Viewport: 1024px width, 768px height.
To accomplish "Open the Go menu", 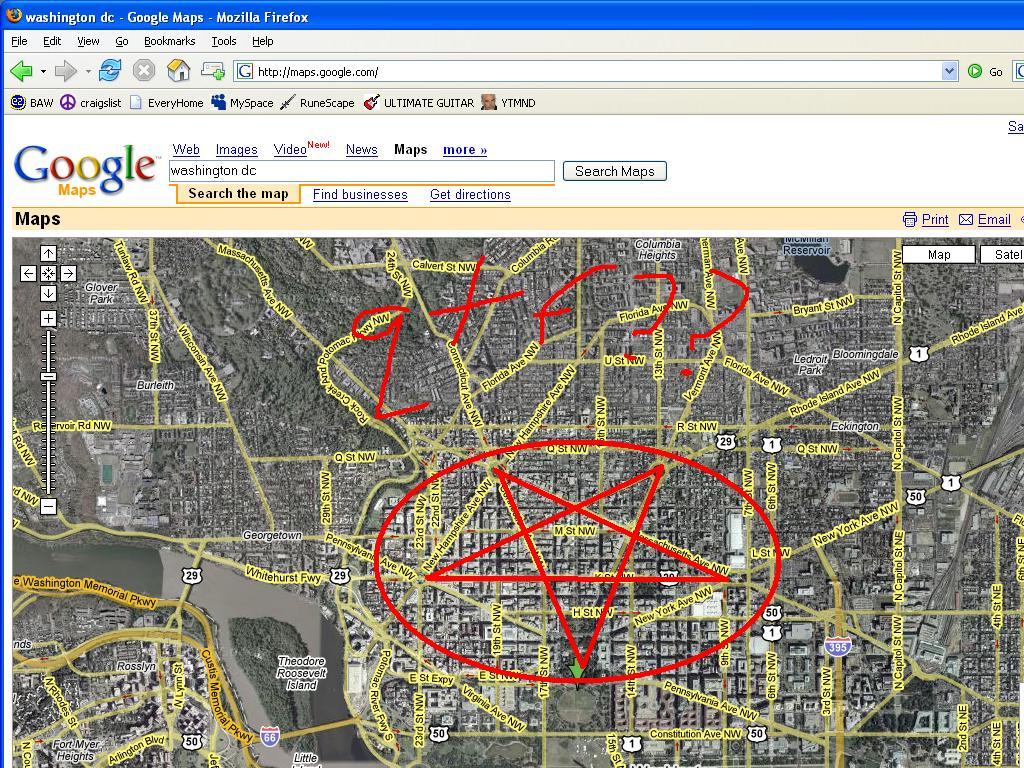I will pyautogui.click(x=121, y=41).
